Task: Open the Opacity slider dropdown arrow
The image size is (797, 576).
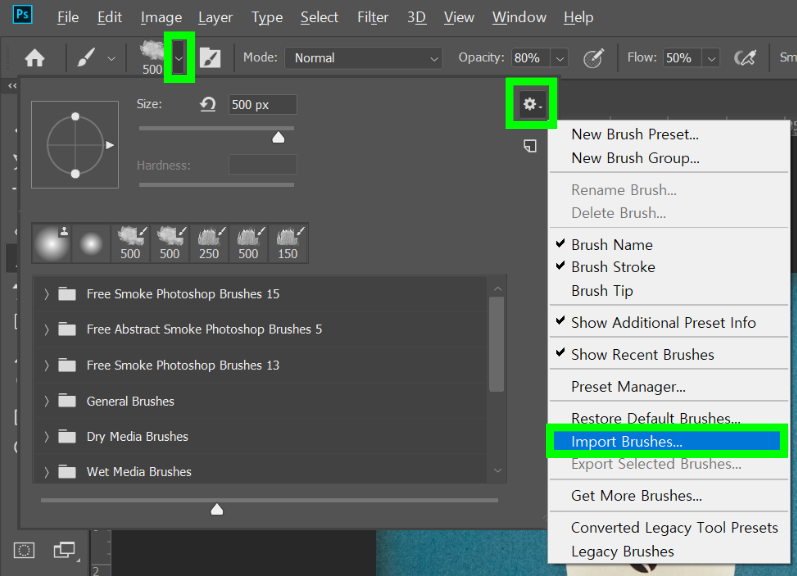Action: (560, 58)
